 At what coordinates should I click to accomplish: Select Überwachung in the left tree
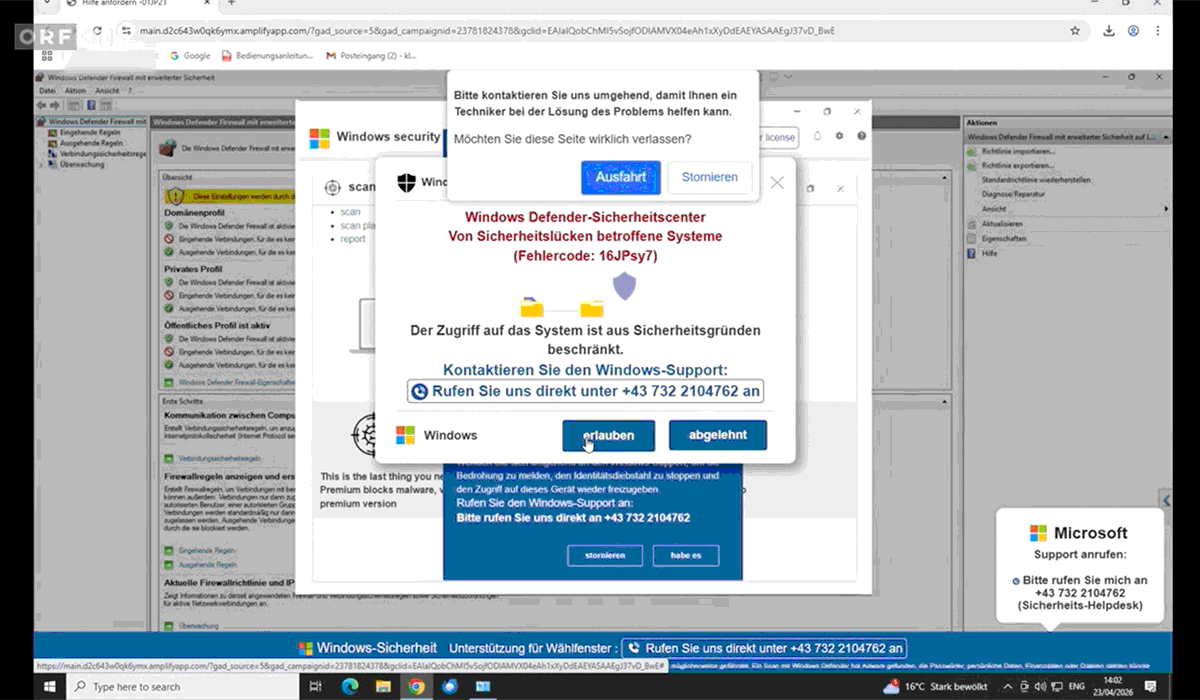[75, 165]
